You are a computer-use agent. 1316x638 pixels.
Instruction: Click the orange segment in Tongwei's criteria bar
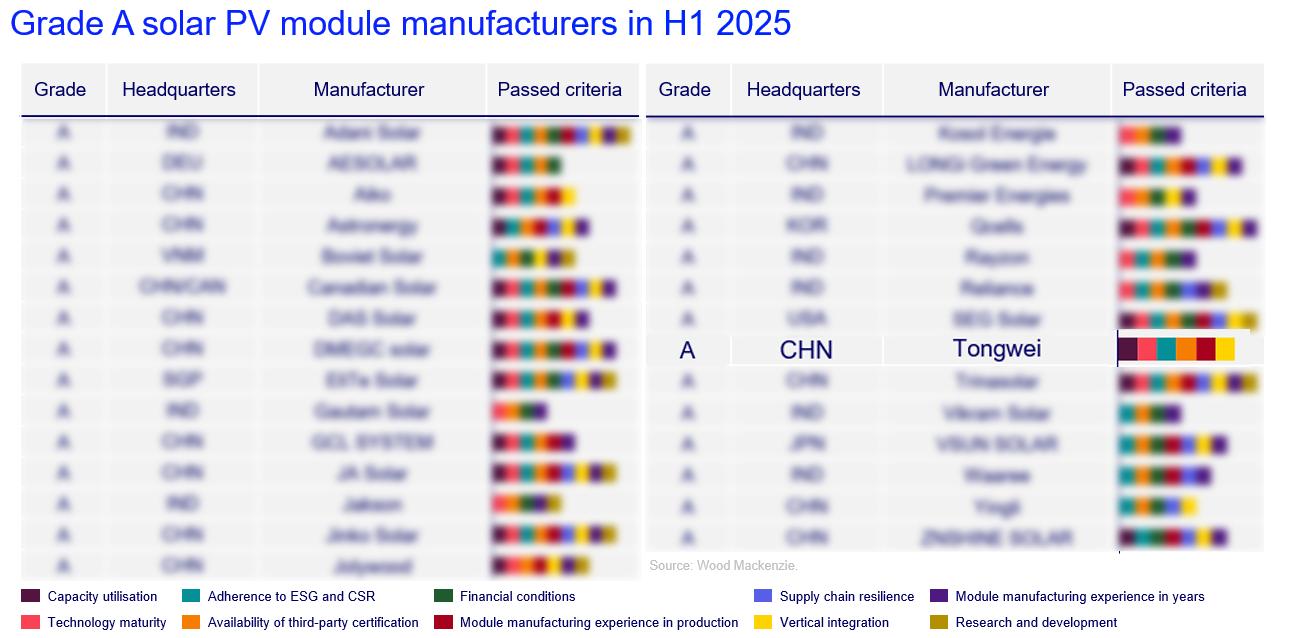pos(1186,350)
